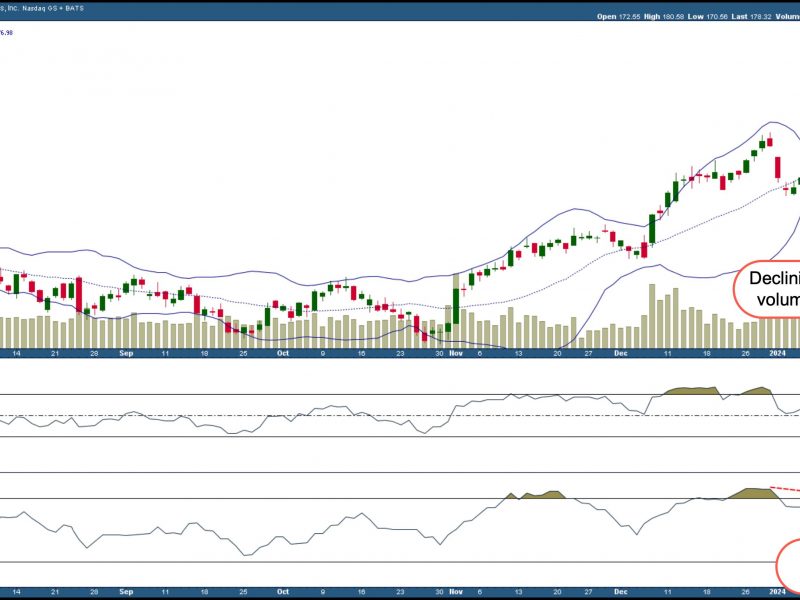Select Nov on the price chart date axis
Viewport: 800px width, 600px height.
tap(456, 353)
